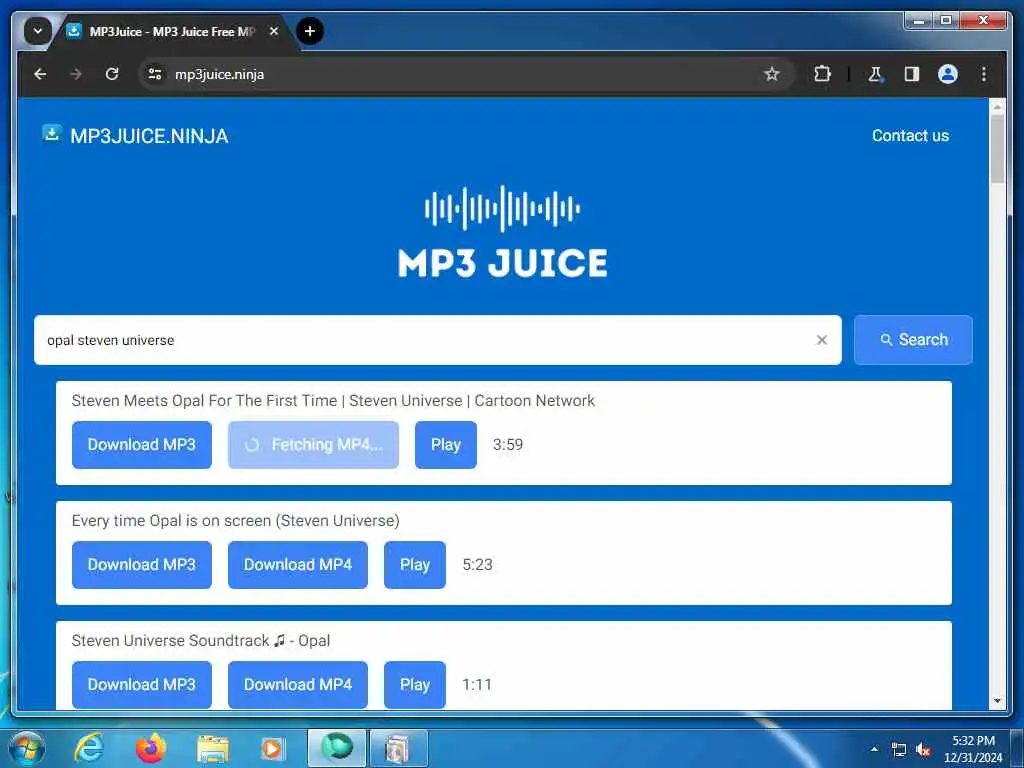Viewport: 1024px width, 768px height.
Task: Open the Extensions puzzle icon
Action: [x=822, y=74]
